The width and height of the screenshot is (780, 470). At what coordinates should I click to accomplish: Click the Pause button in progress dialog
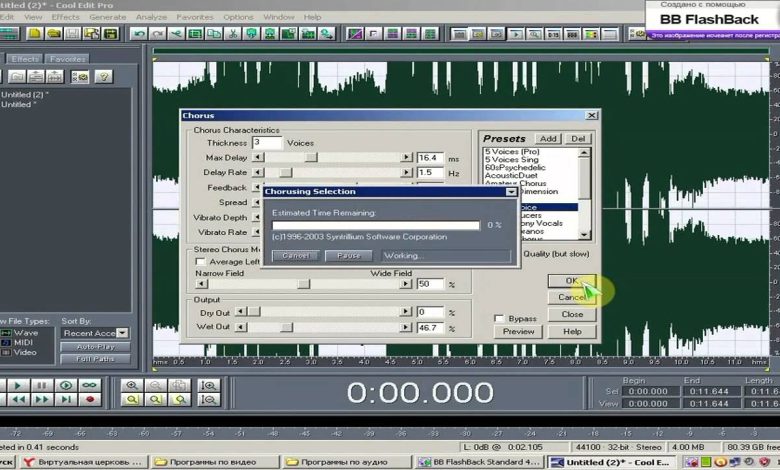(x=348, y=256)
